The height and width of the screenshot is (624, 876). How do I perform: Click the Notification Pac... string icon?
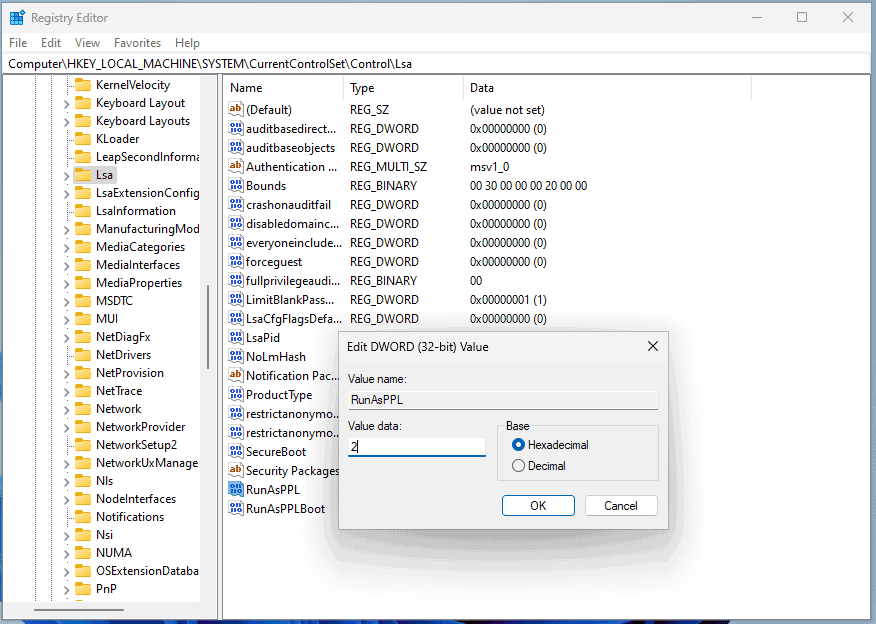pos(236,375)
